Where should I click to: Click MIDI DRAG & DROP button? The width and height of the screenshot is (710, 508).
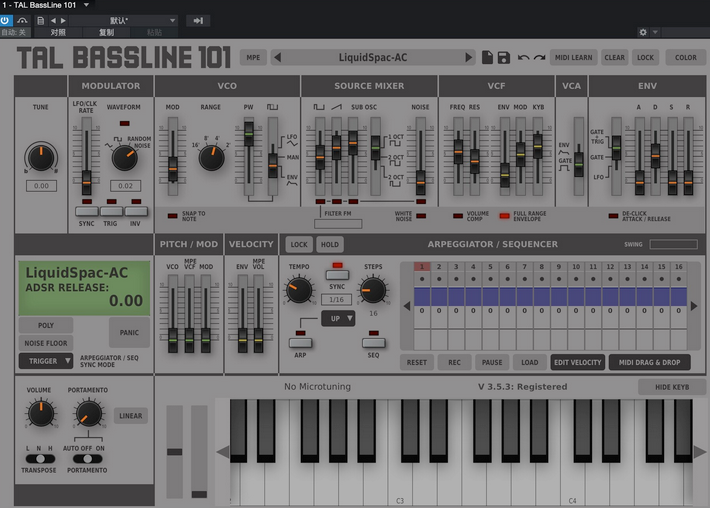649,362
